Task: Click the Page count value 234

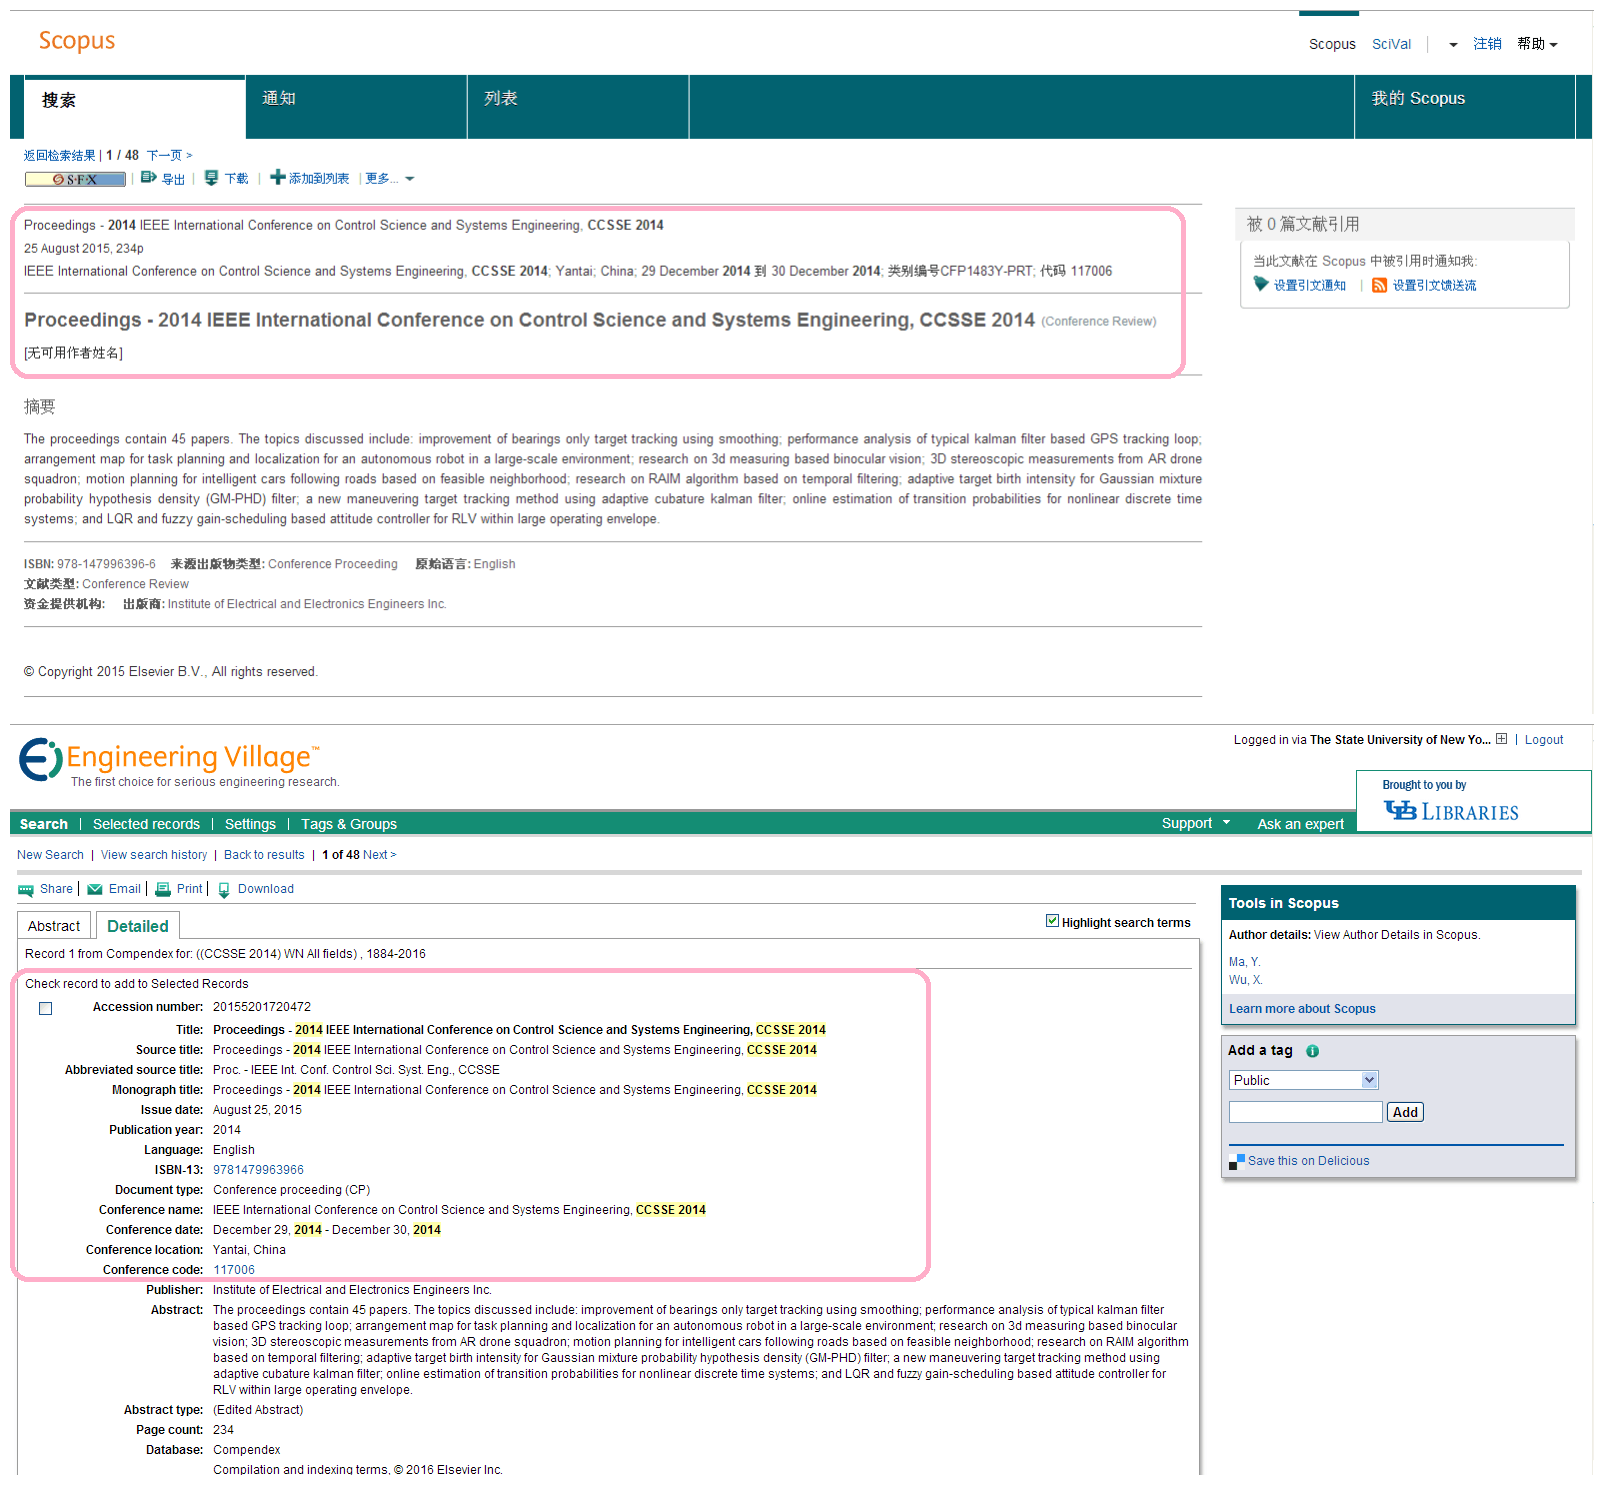Action: [x=223, y=1430]
